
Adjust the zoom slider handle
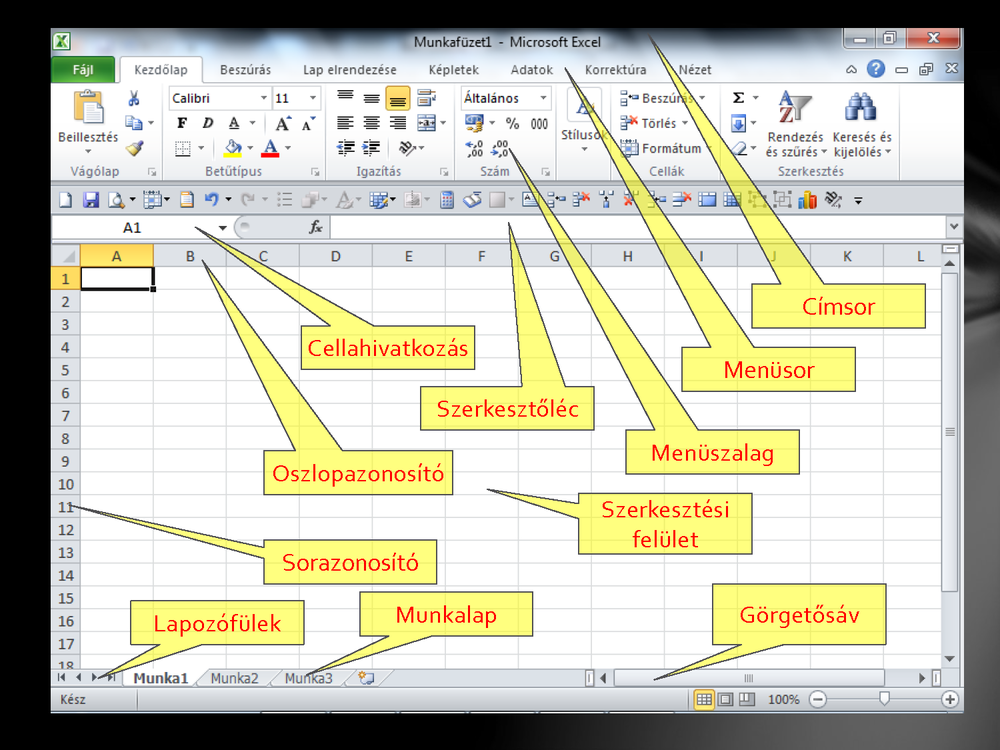(x=884, y=699)
